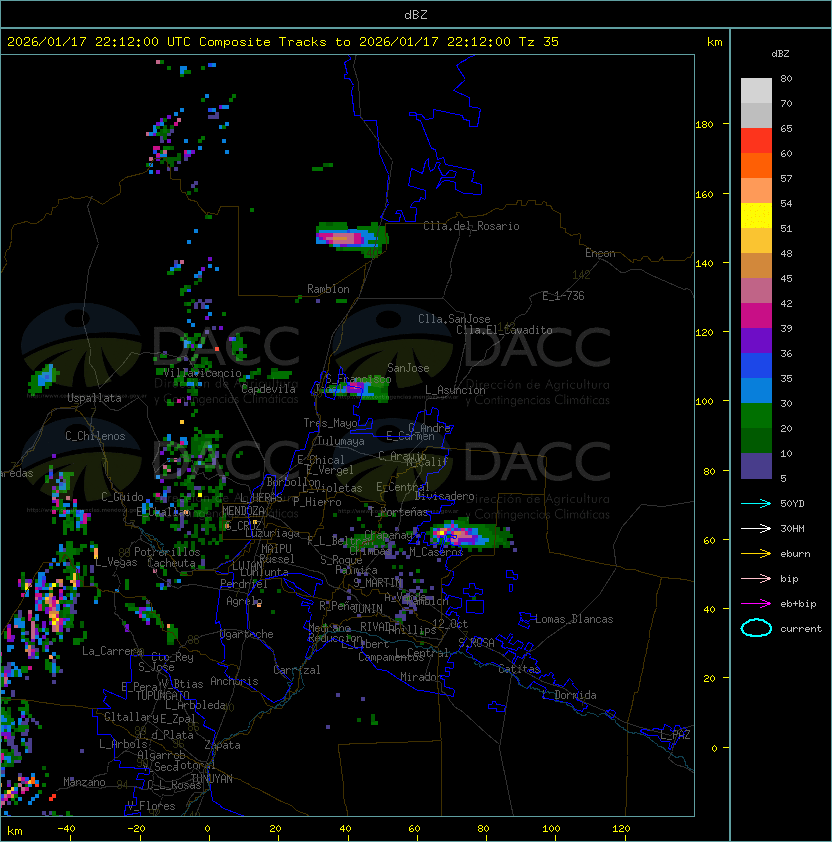The image size is (832, 842).
Task: Click the Cacheuta label
Action: point(171,563)
